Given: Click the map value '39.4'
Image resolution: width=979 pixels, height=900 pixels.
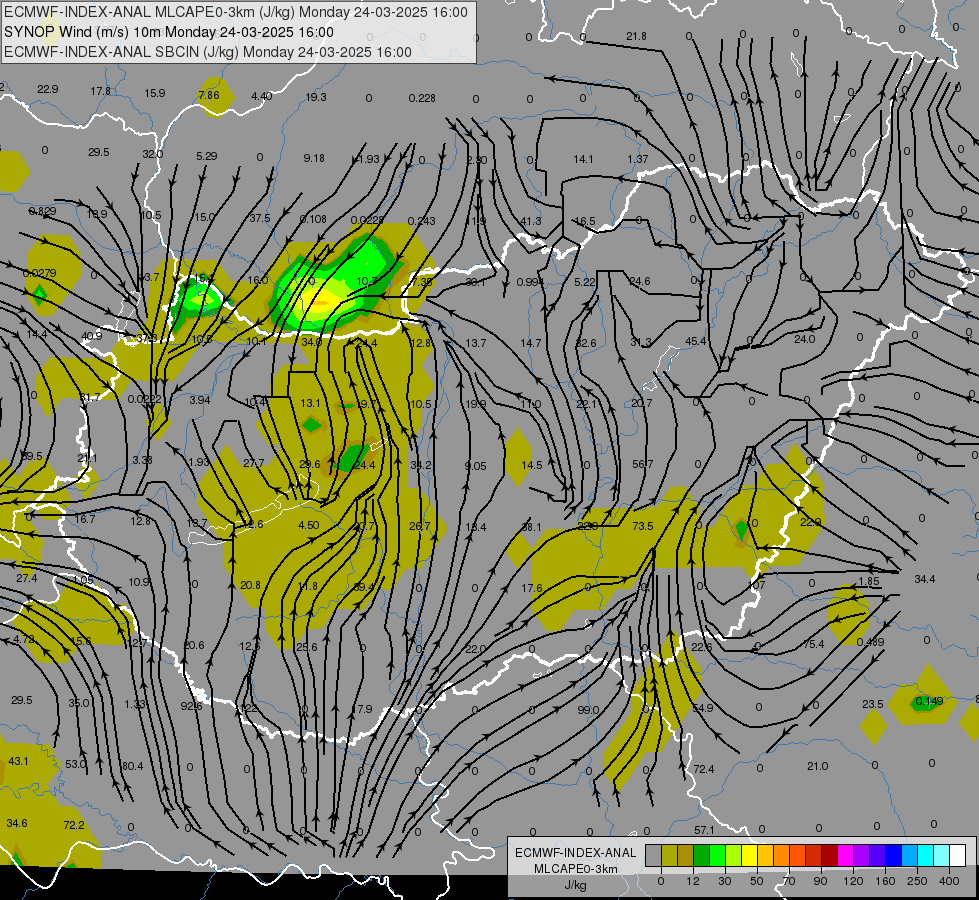Looking at the screenshot, I should (364, 586).
